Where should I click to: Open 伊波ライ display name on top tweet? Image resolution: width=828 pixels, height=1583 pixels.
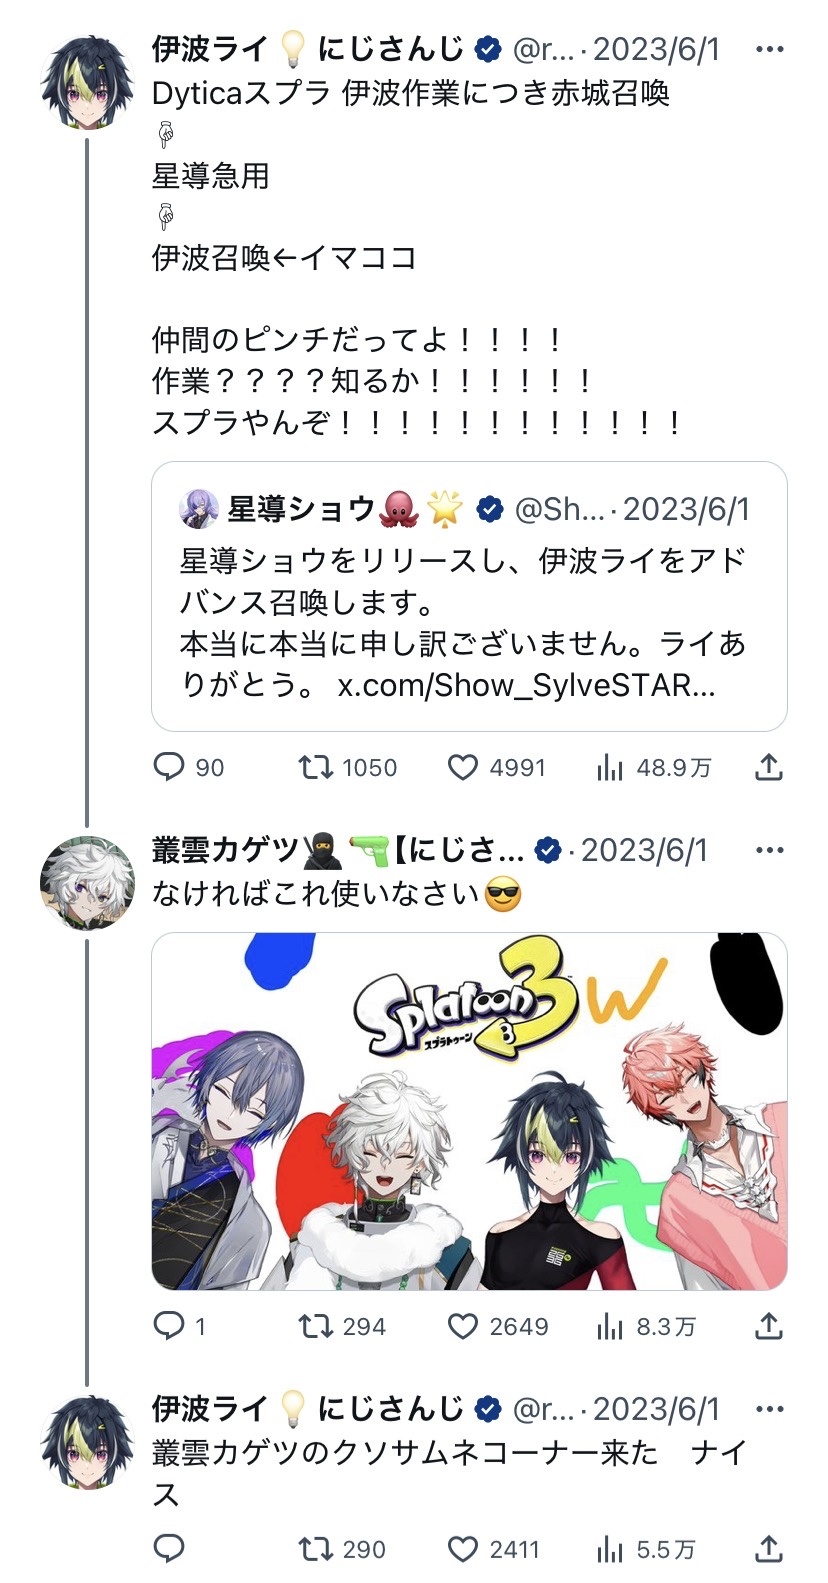pos(211,49)
